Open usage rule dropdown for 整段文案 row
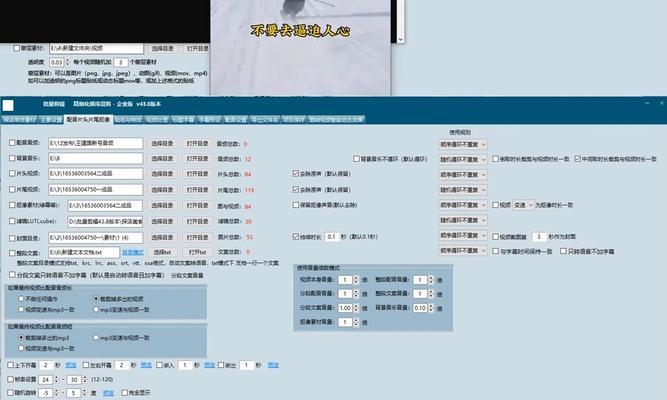This screenshot has height=400, width=667. (x=463, y=251)
